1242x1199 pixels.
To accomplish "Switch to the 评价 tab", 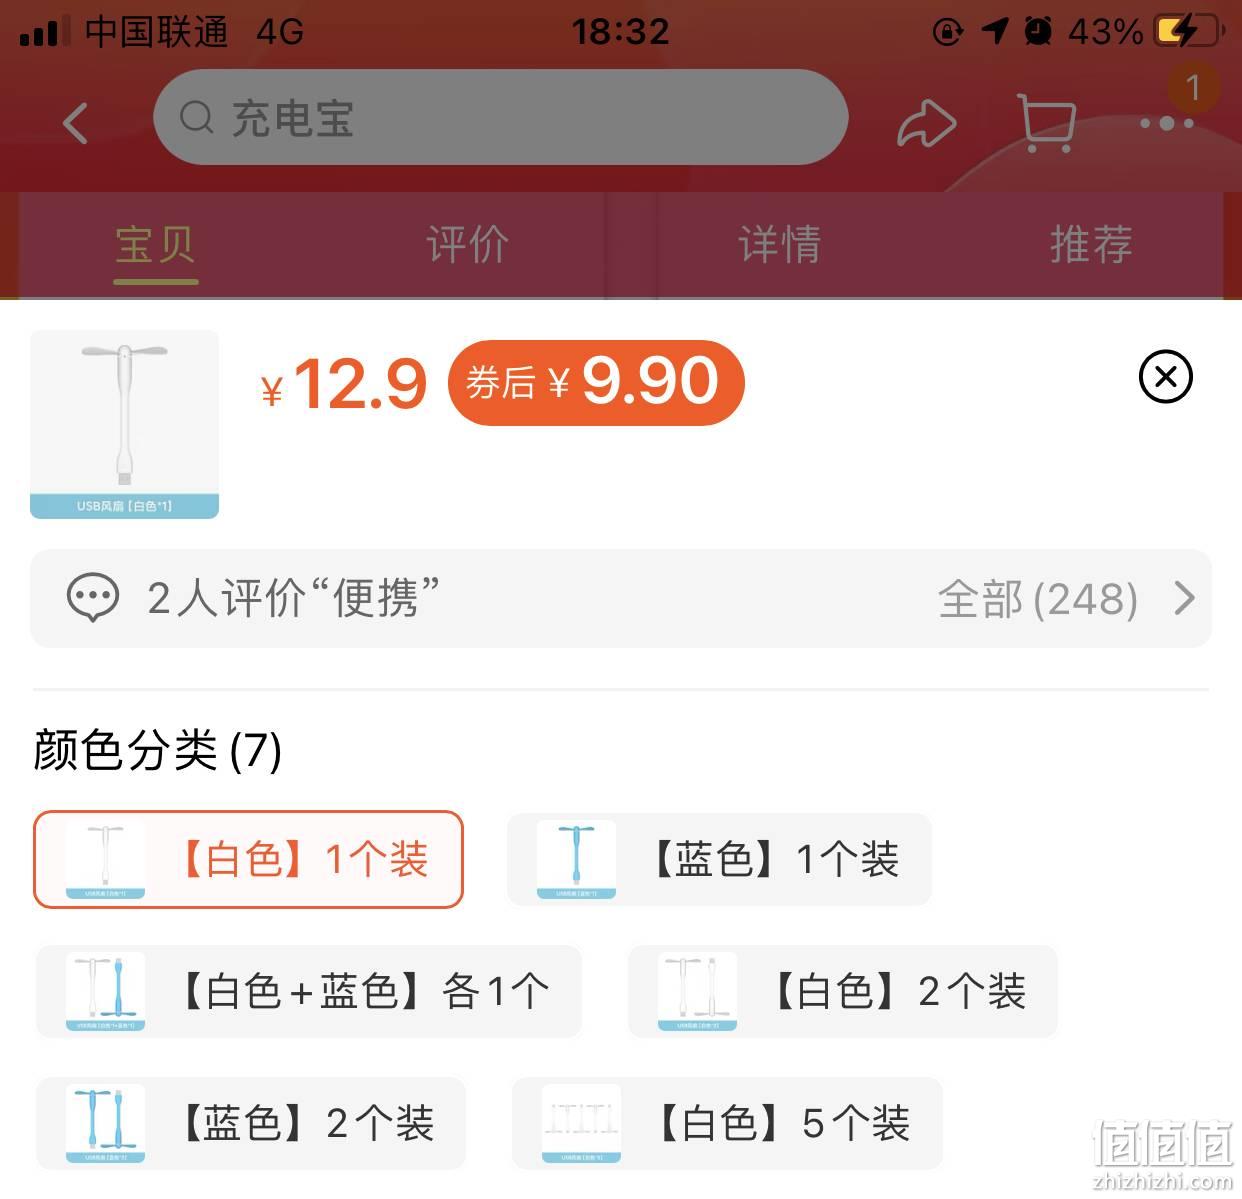I will [x=467, y=244].
